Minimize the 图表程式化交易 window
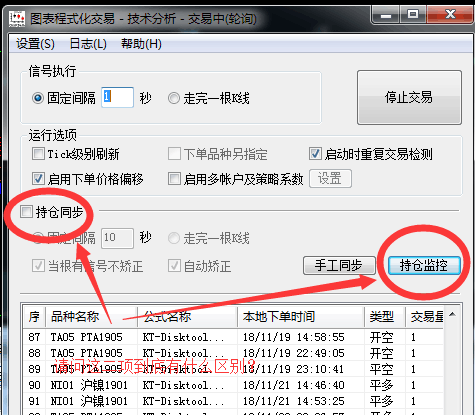475x415 pixels. coord(386,15)
